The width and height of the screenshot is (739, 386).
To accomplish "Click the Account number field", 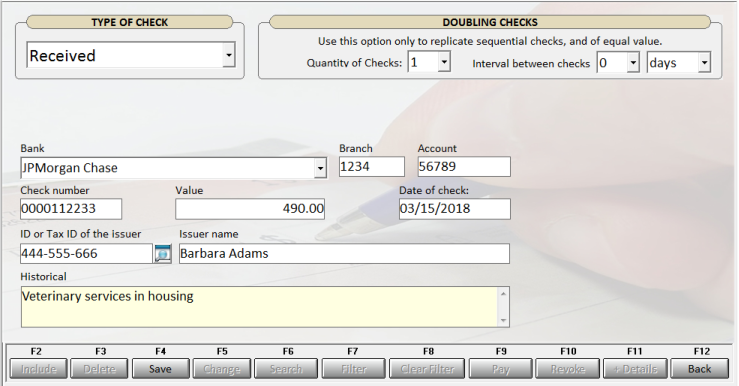I will click(x=464, y=167).
